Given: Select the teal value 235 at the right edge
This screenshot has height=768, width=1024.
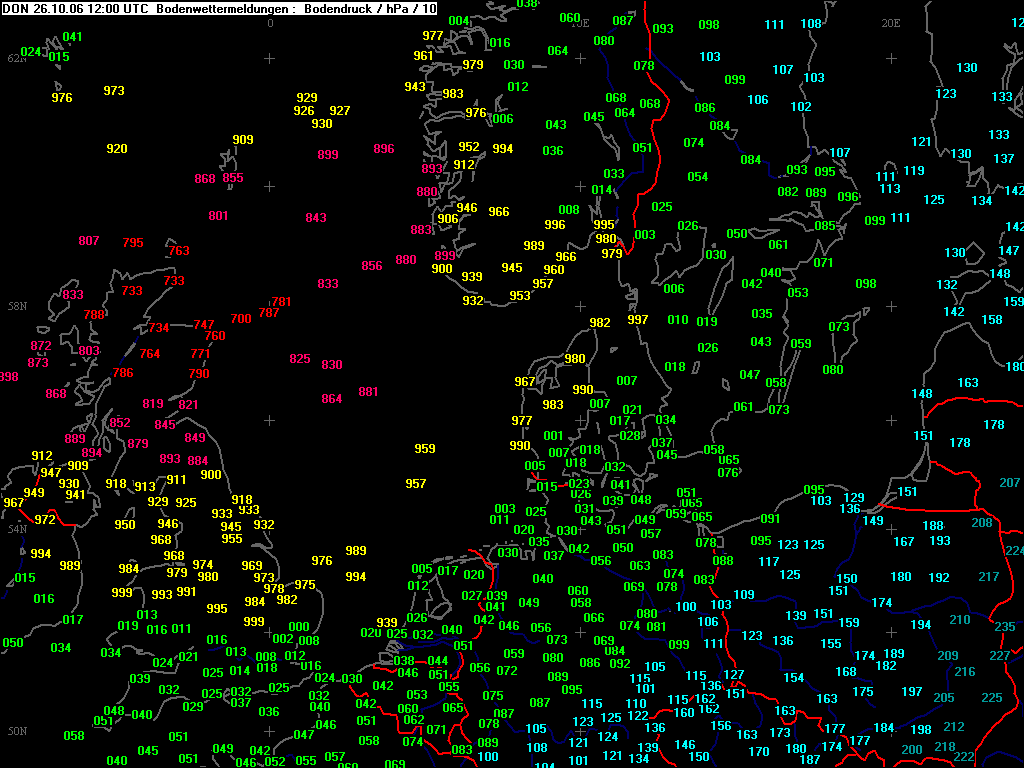Looking at the screenshot, I should (1005, 627).
